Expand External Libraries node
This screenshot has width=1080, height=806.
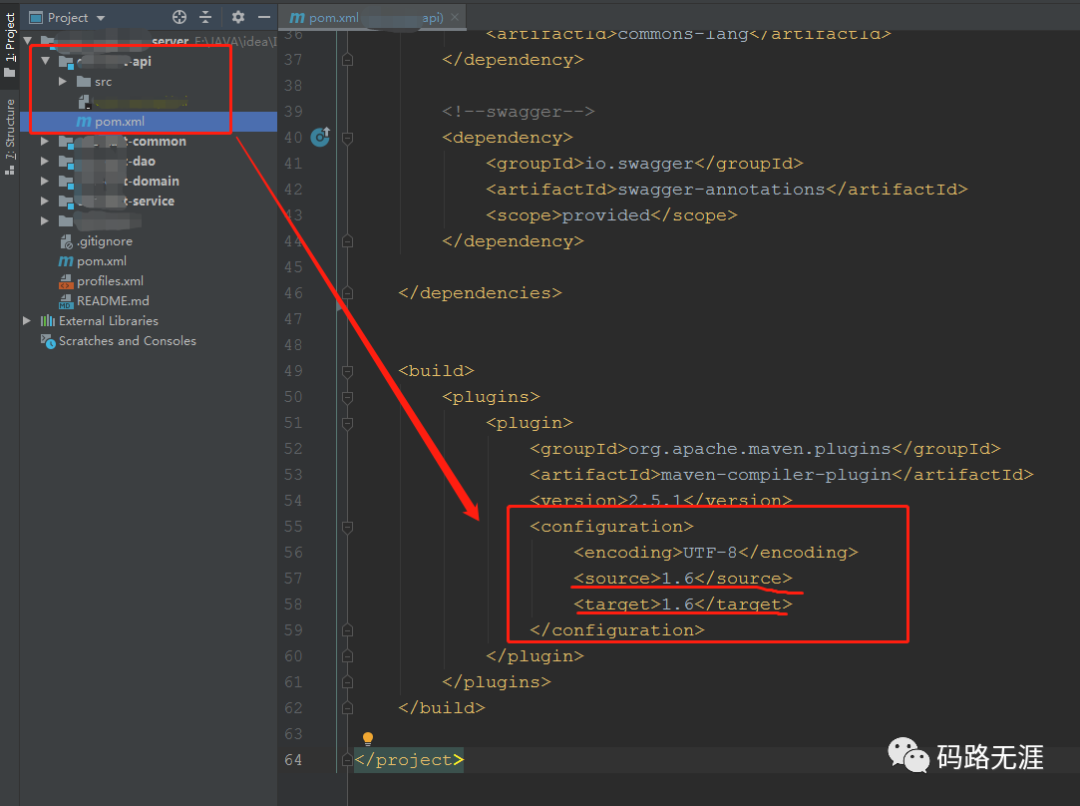point(27,321)
